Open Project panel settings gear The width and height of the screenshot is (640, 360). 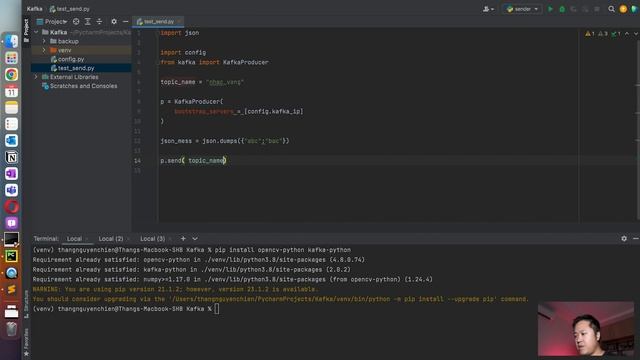point(114,22)
